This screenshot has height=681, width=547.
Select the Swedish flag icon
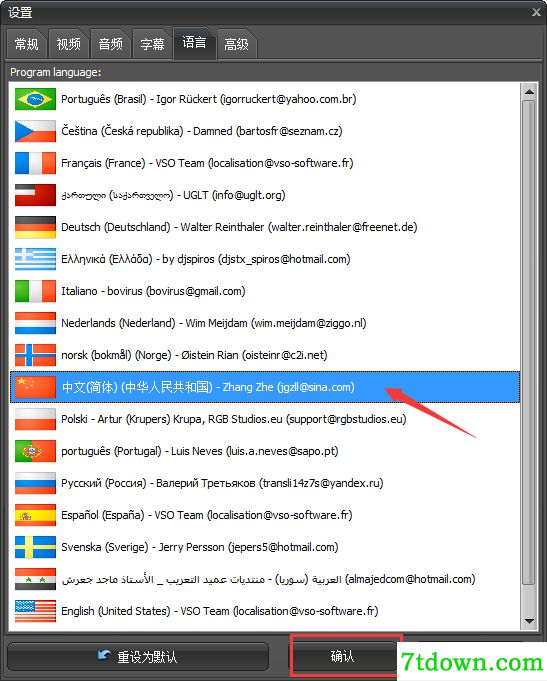point(35,547)
